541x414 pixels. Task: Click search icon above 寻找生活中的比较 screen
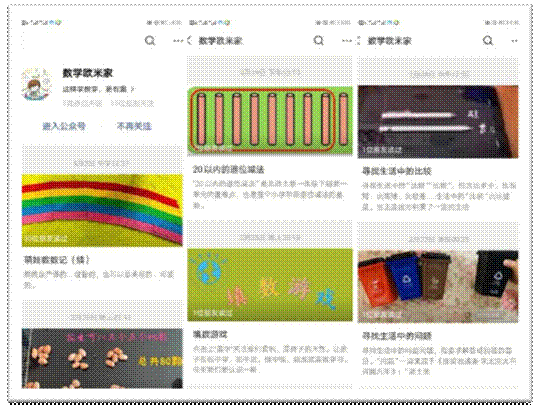pyautogui.click(x=488, y=41)
